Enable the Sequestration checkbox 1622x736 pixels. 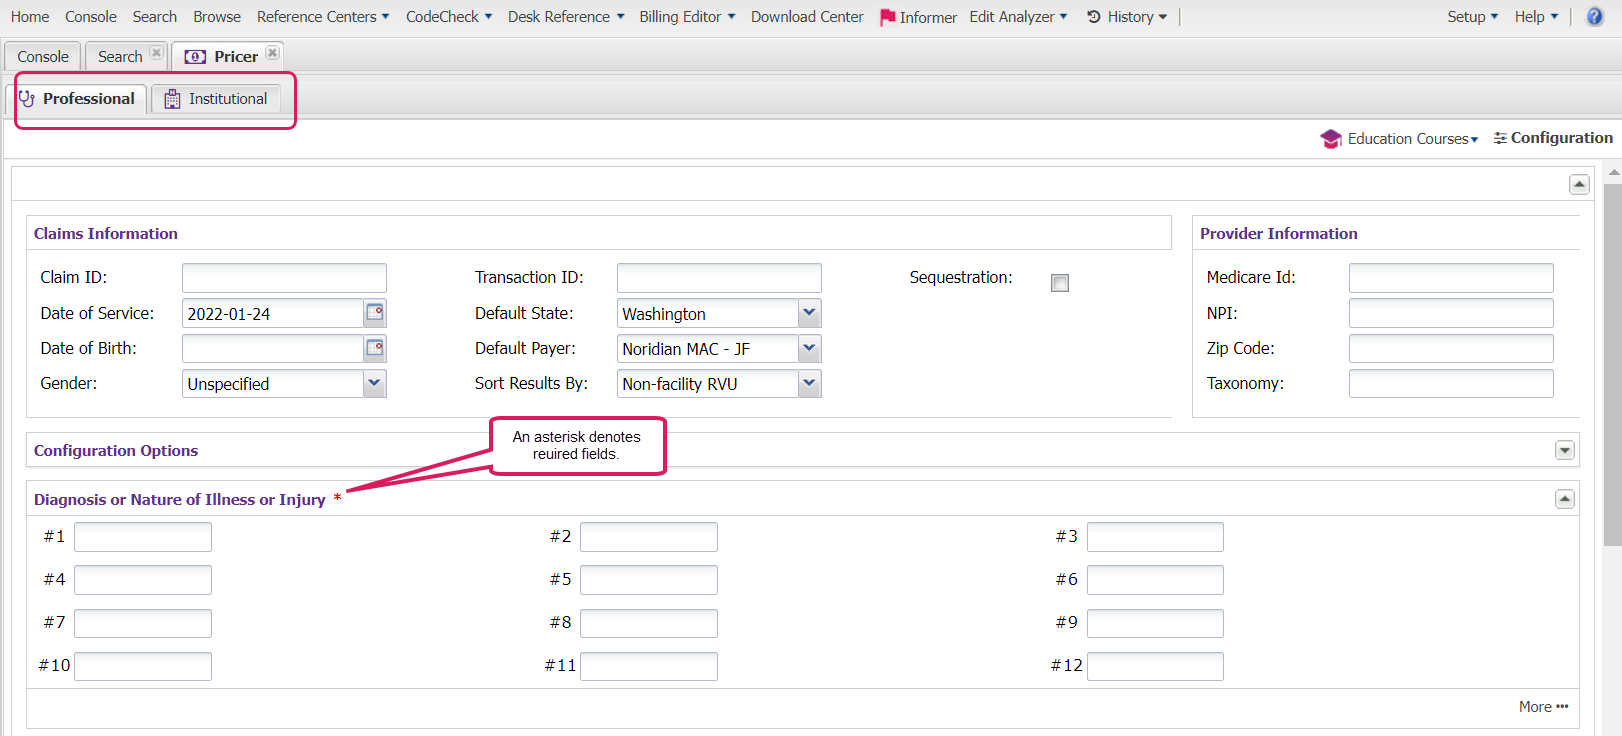coord(1060,283)
